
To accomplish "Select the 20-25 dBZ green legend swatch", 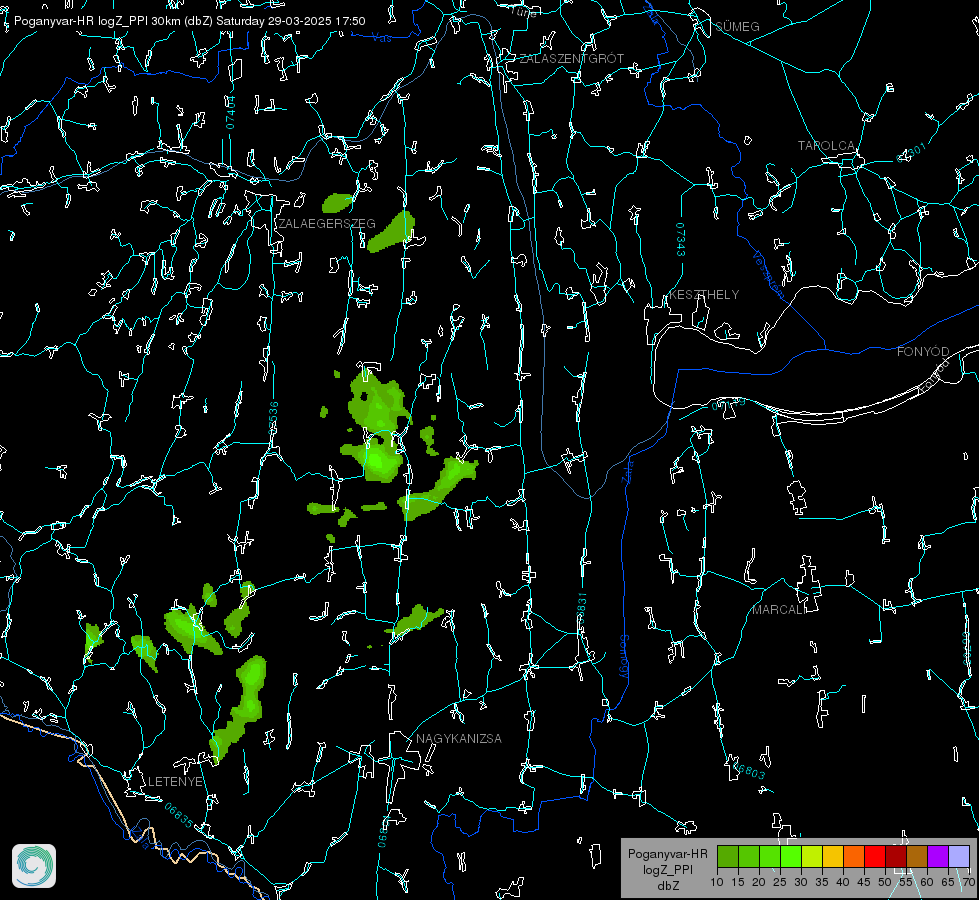I will coord(770,856).
